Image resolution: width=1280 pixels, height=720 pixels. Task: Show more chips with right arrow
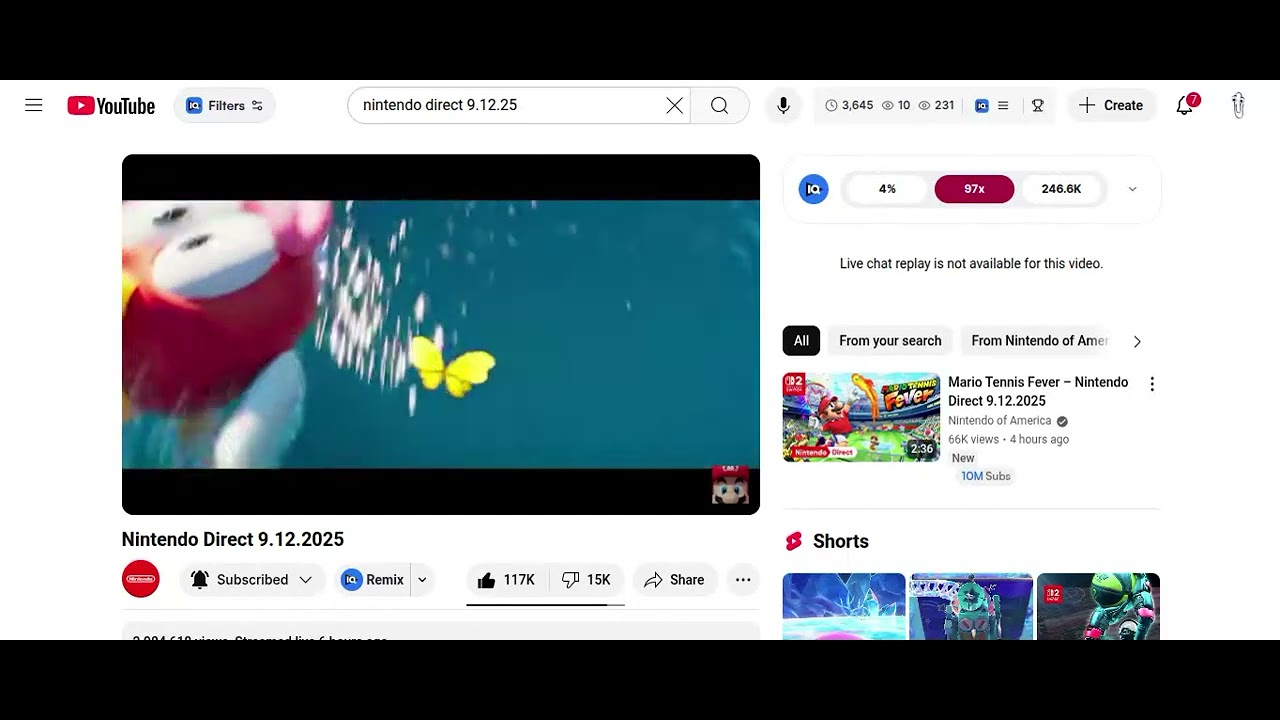(1137, 341)
